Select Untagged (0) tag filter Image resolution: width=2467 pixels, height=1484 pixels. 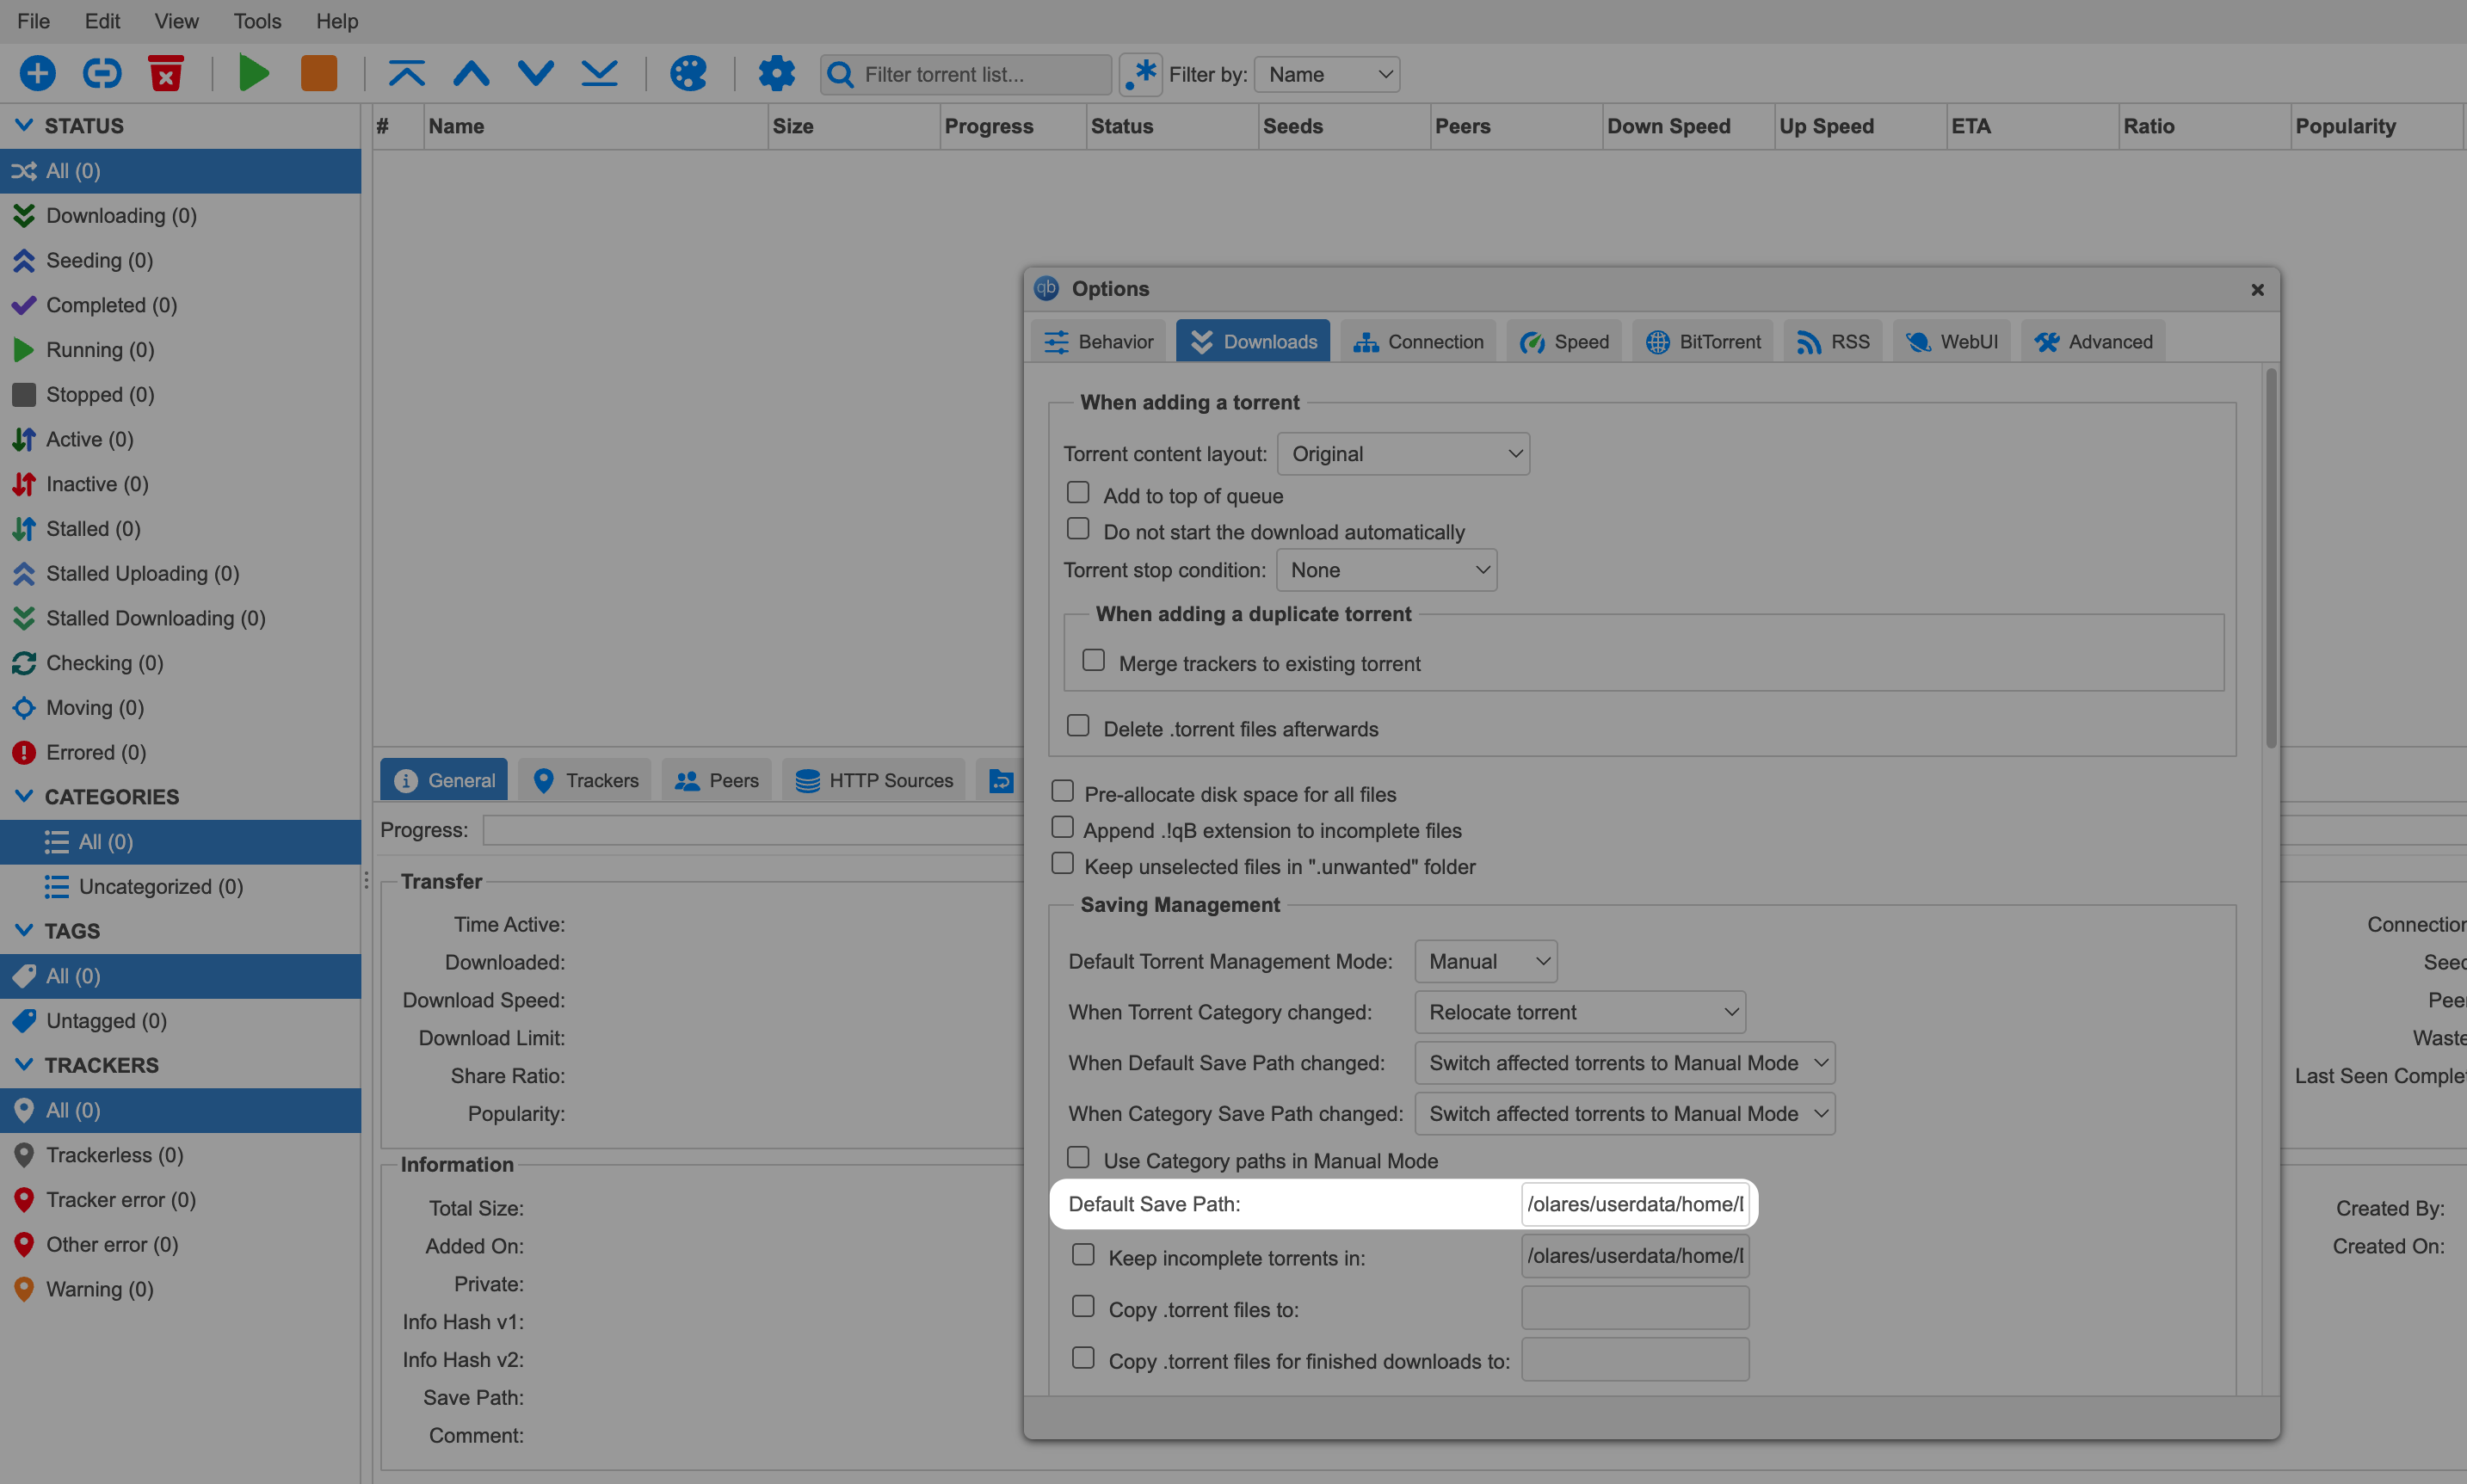(180, 1021)
